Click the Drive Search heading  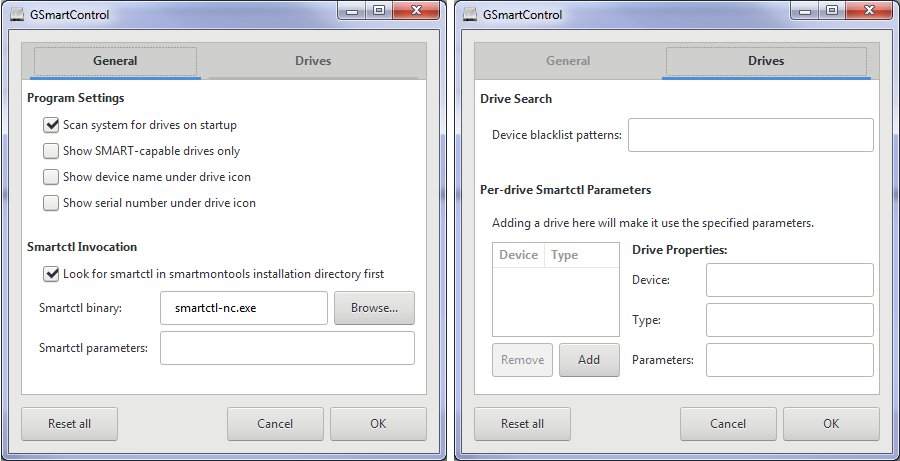click(x=516, y=99)
